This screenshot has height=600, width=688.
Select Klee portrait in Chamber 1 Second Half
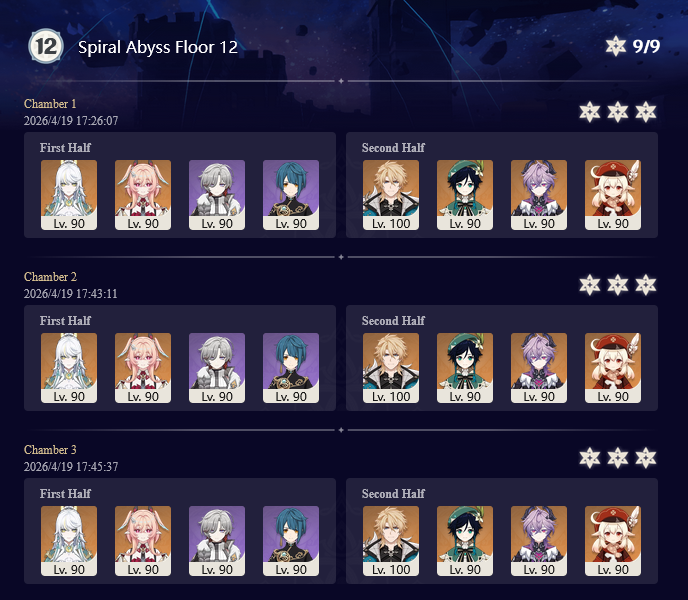coord(613,195)
